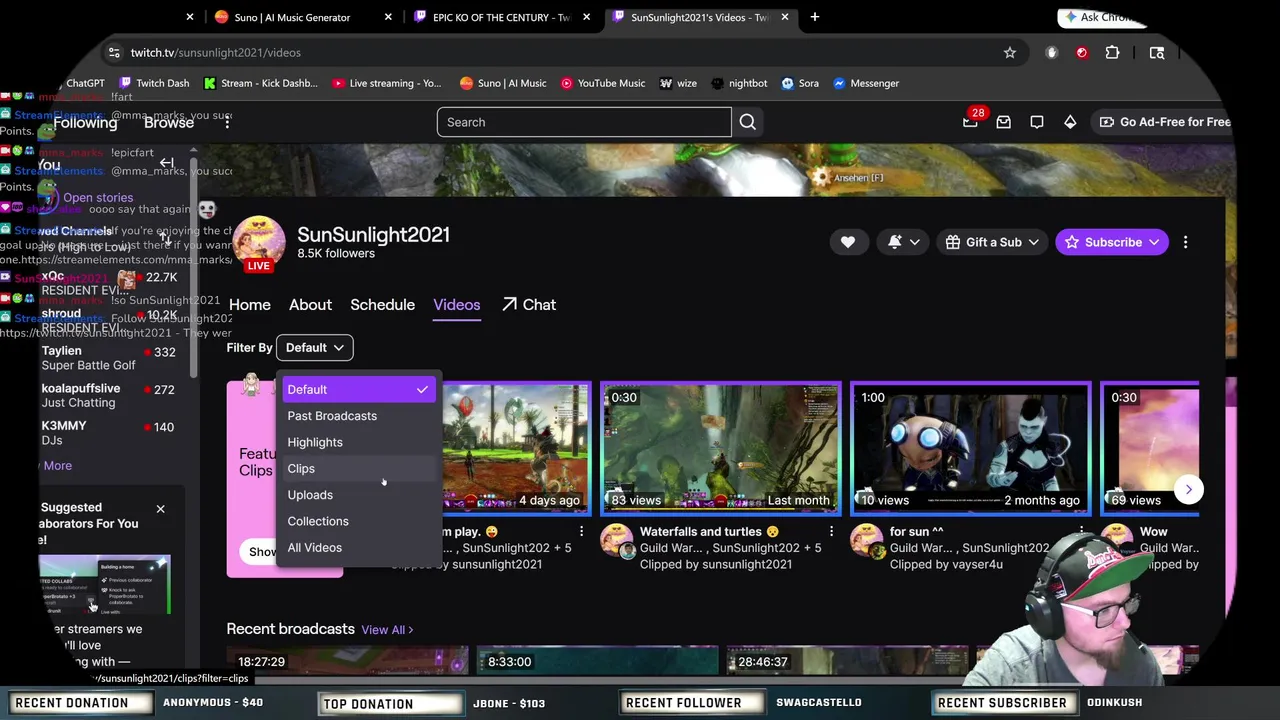Pop out the Chat tab
This screenshot has width=1280, height=720.
529,305
